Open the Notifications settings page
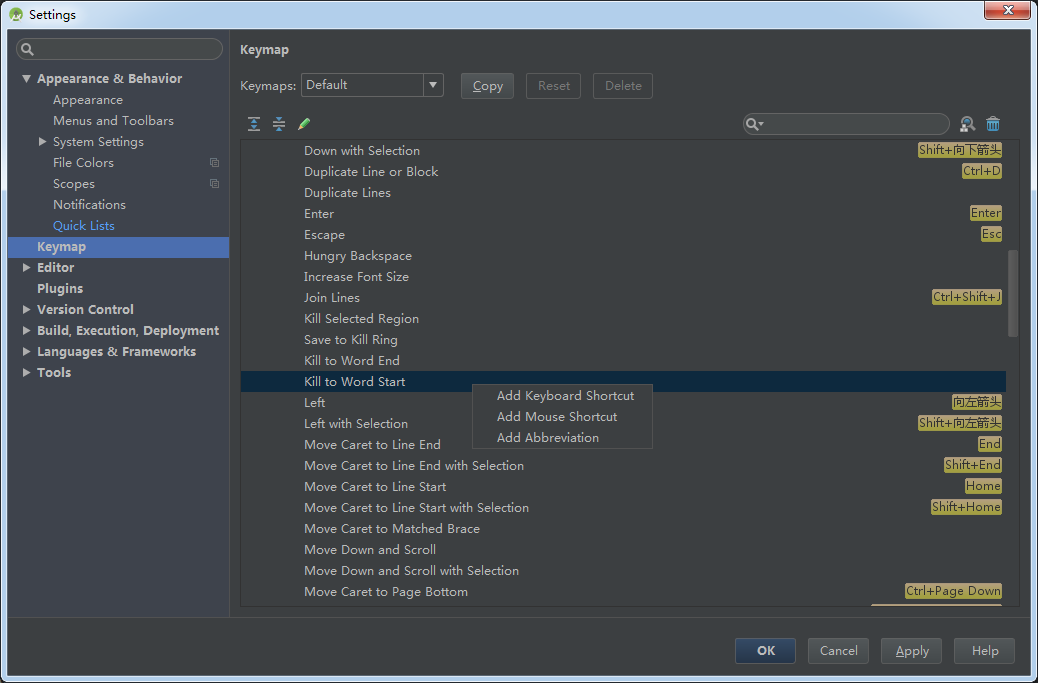The image size is (1038, 683). coord(89,205)
